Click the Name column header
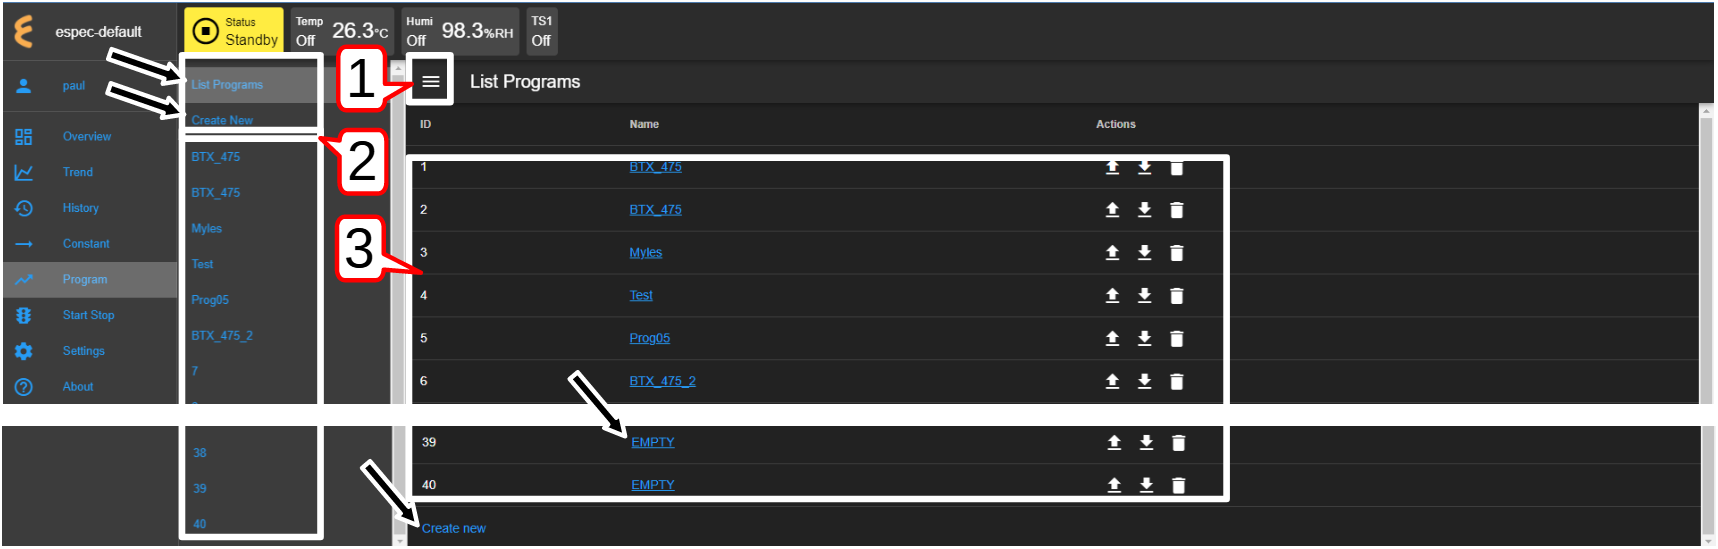Screen dimensions: 1718x549 [x=644, y=124]
